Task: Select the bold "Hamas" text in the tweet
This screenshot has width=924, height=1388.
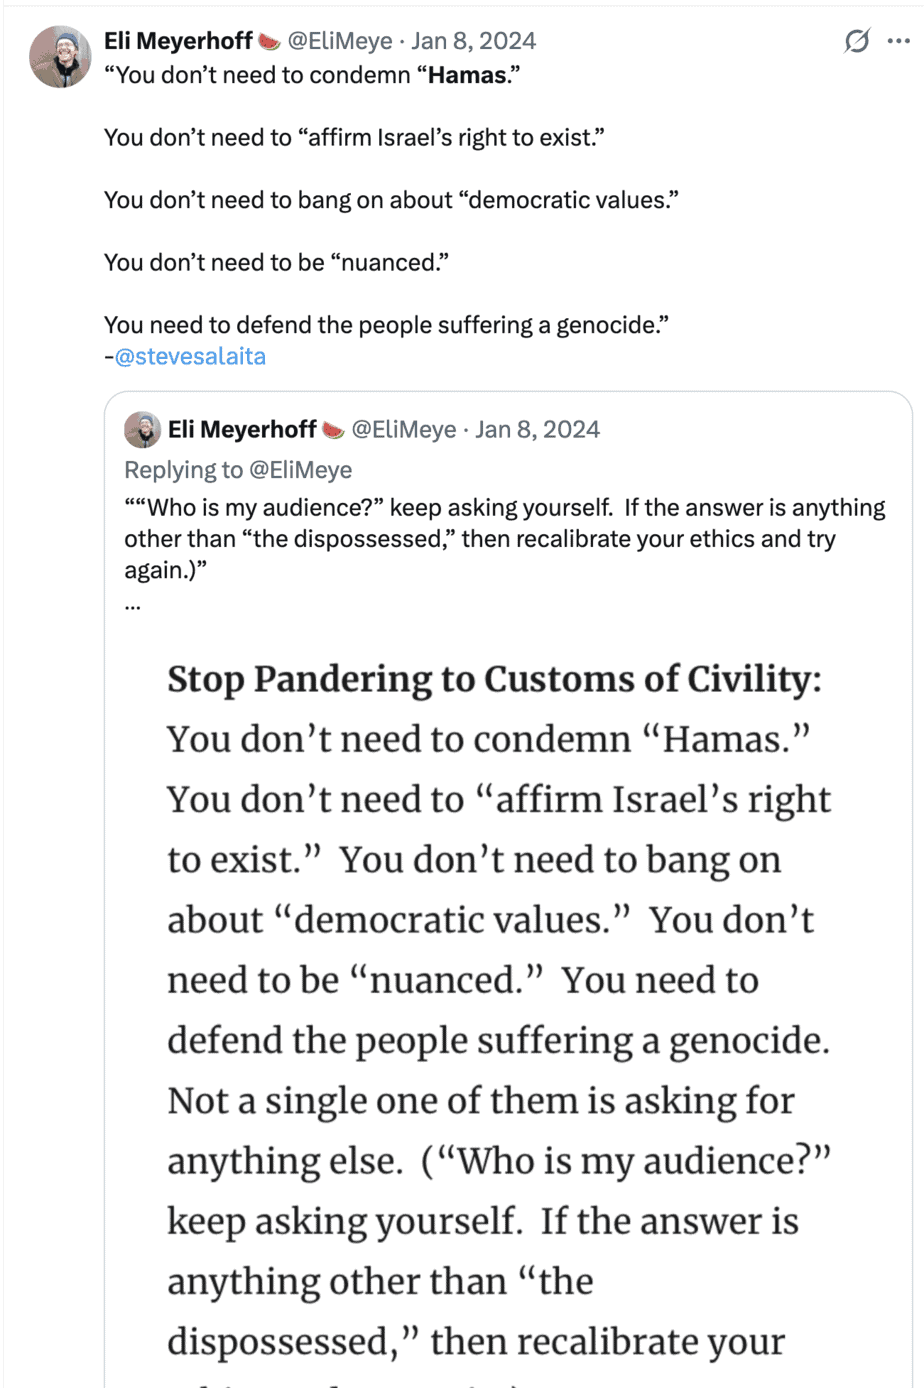Action: tap(467, 75)
